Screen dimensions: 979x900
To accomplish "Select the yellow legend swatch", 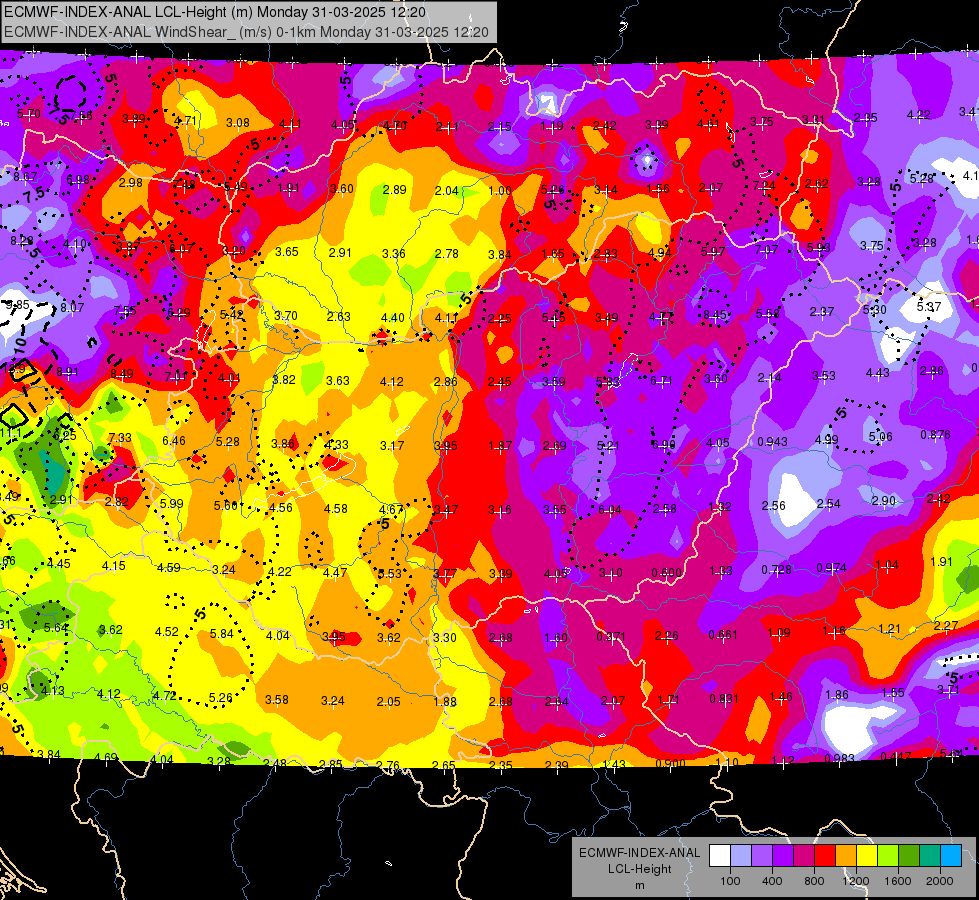I will coord(867,856).
